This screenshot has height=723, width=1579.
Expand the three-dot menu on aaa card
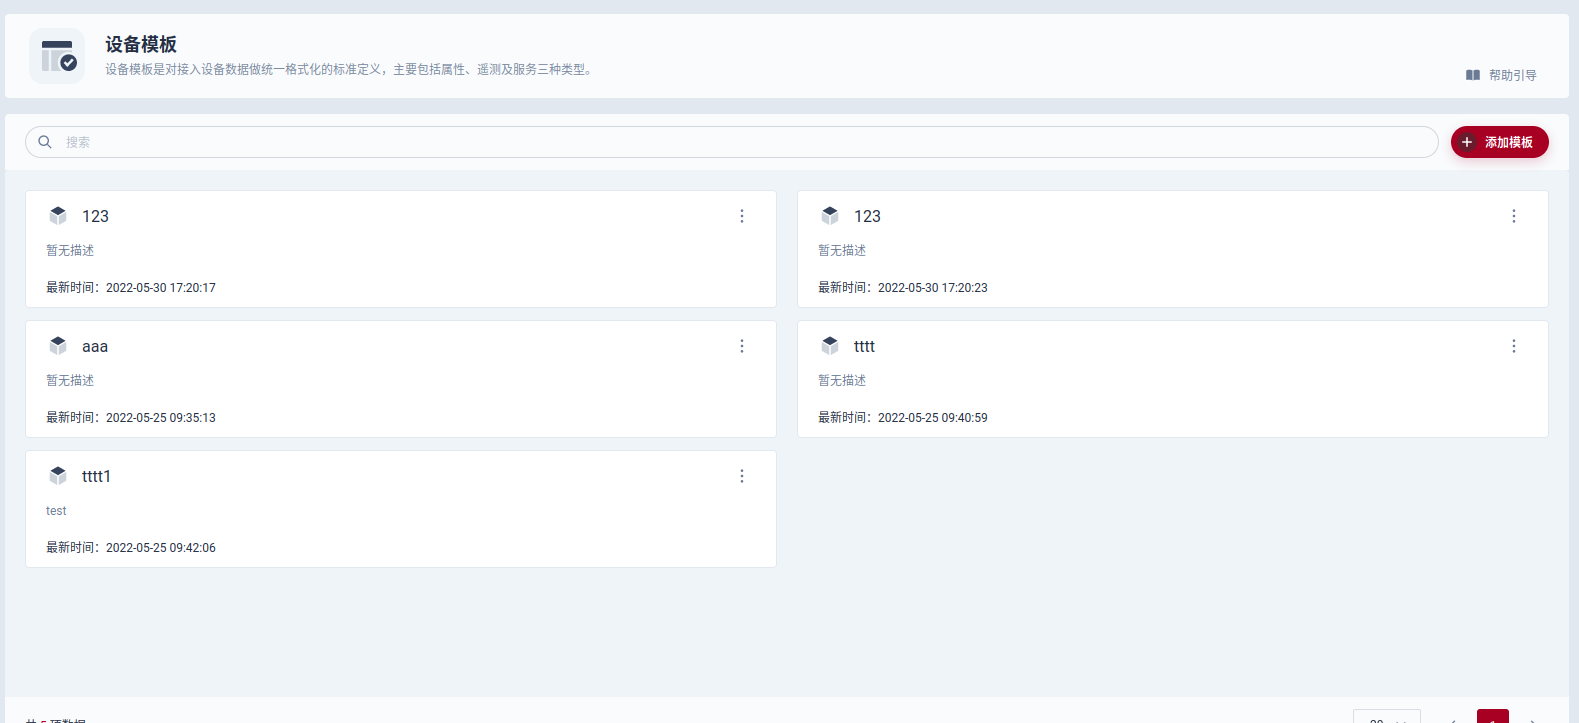click(742, 346)
